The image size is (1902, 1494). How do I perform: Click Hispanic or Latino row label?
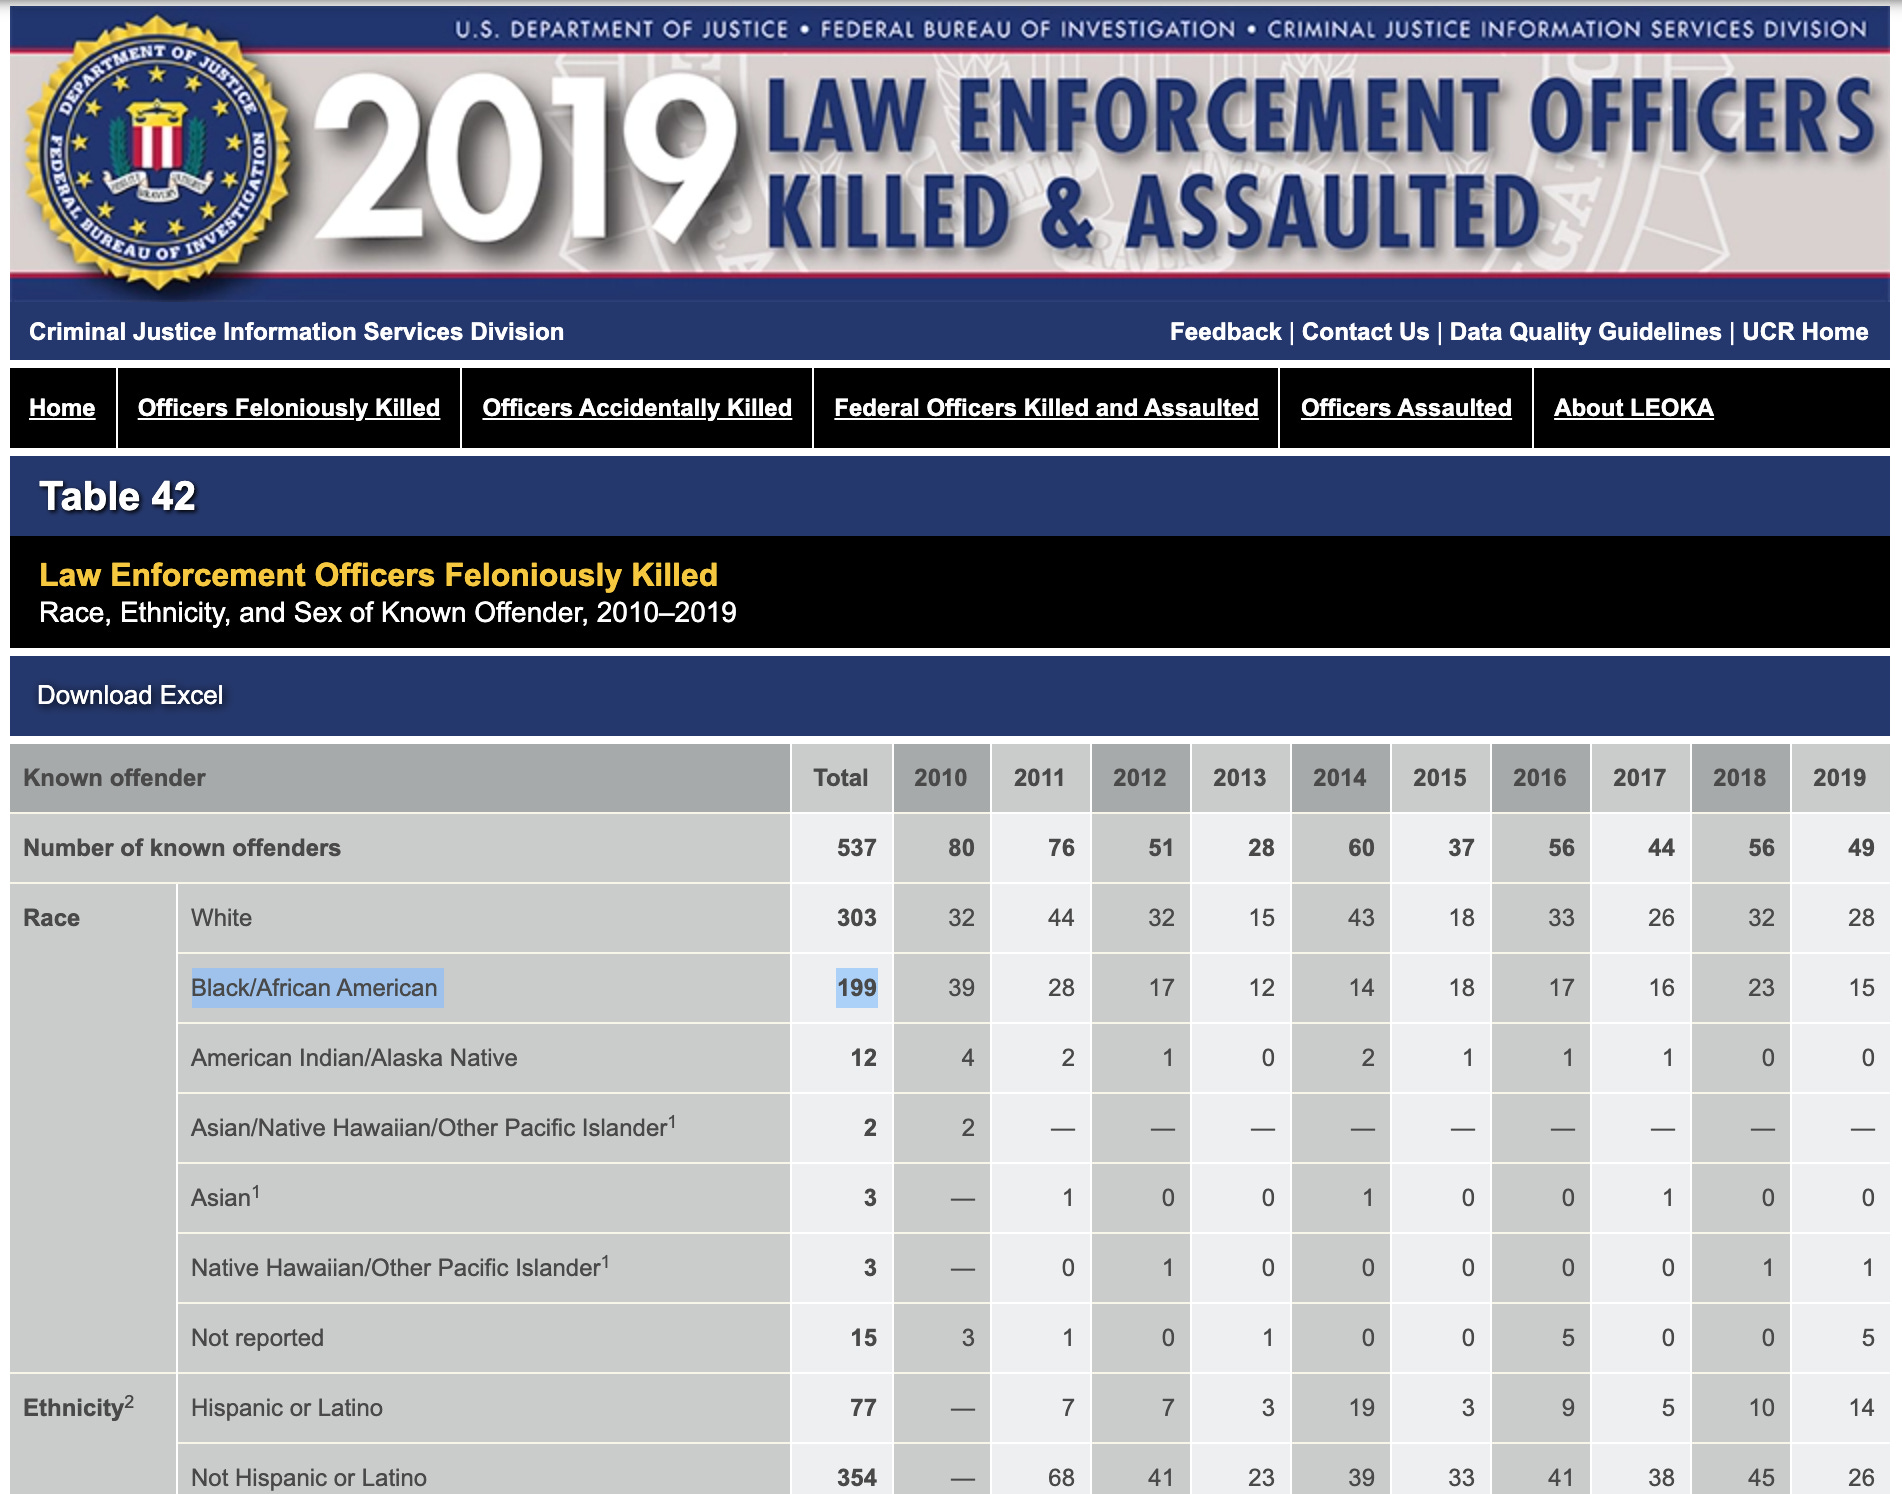pyautogui.click(x=287, y=1408)
